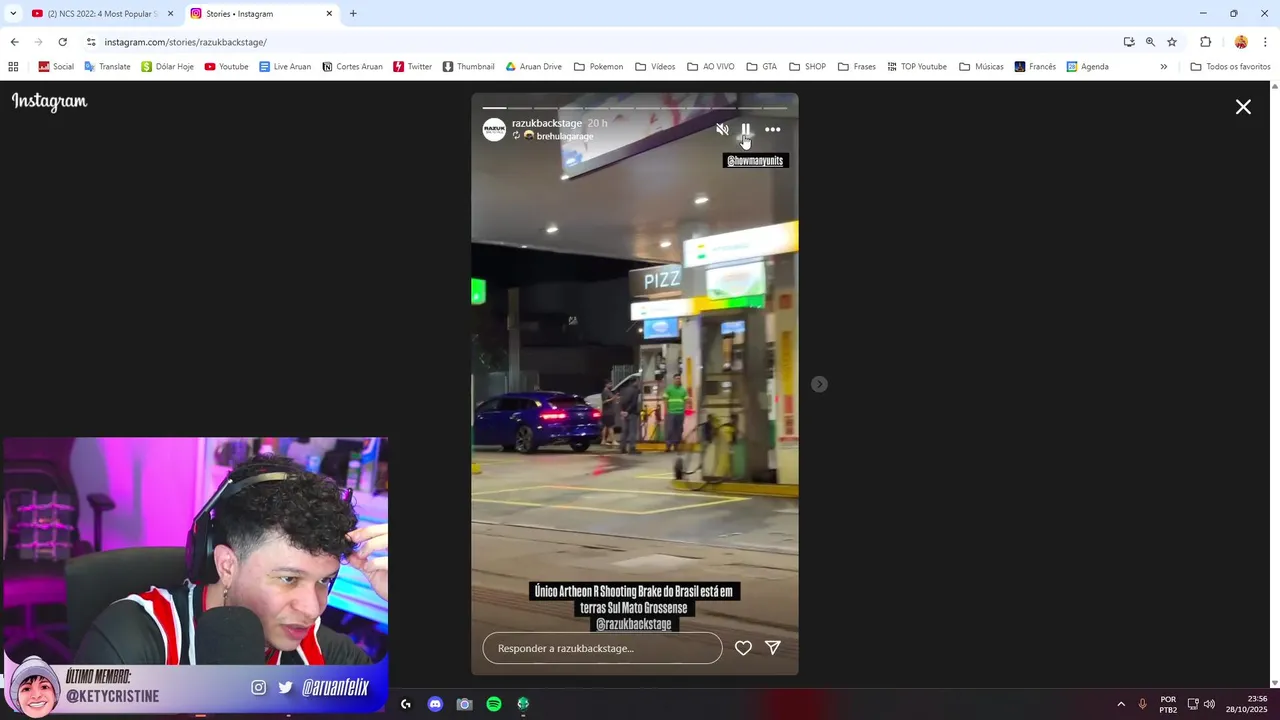Viewport: 1280px width, 720px height.
Task: Reload the current page
Action: pyautogui.click(x=62, y=42)
